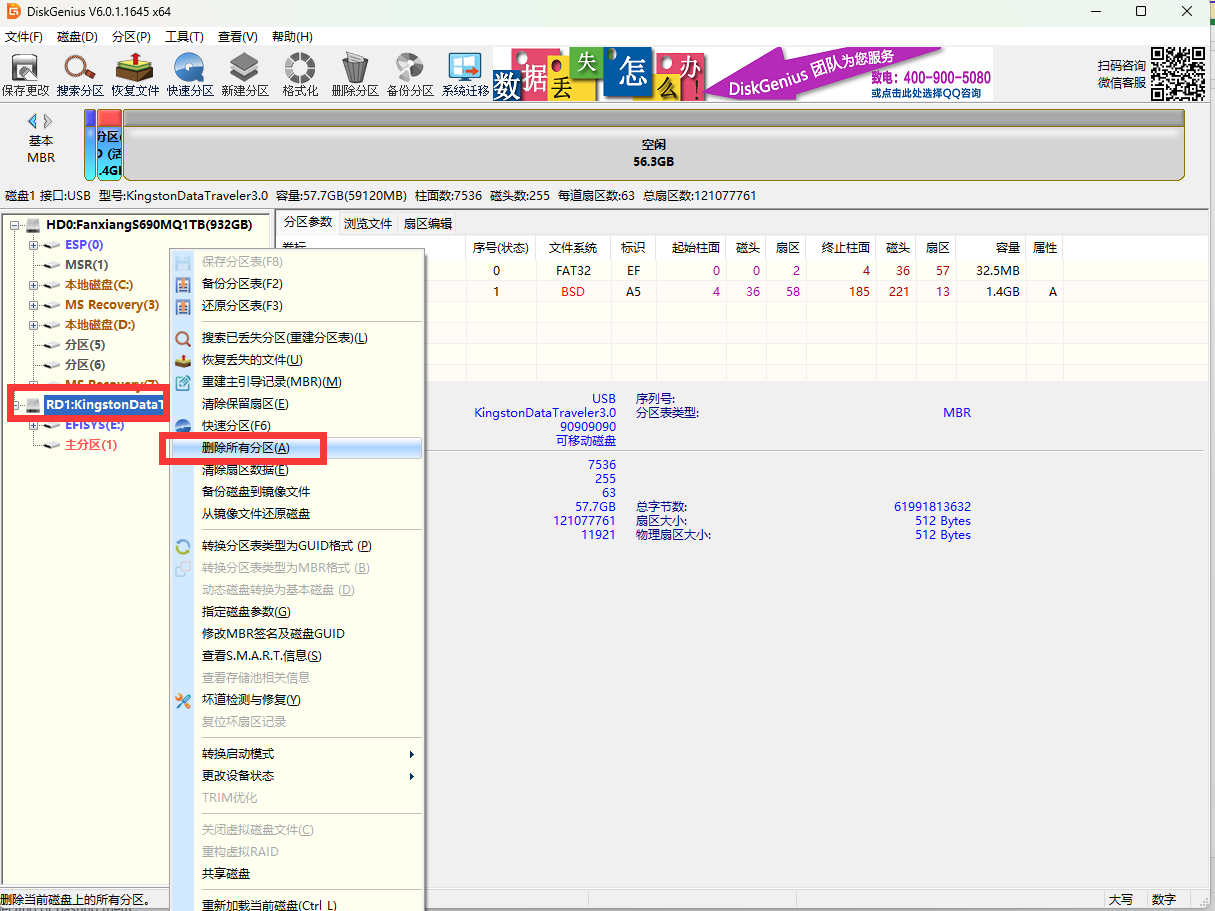Click the BSD file system table cell
The width and height of the screenshot is (1215, 911).
[x=573, y=292]
